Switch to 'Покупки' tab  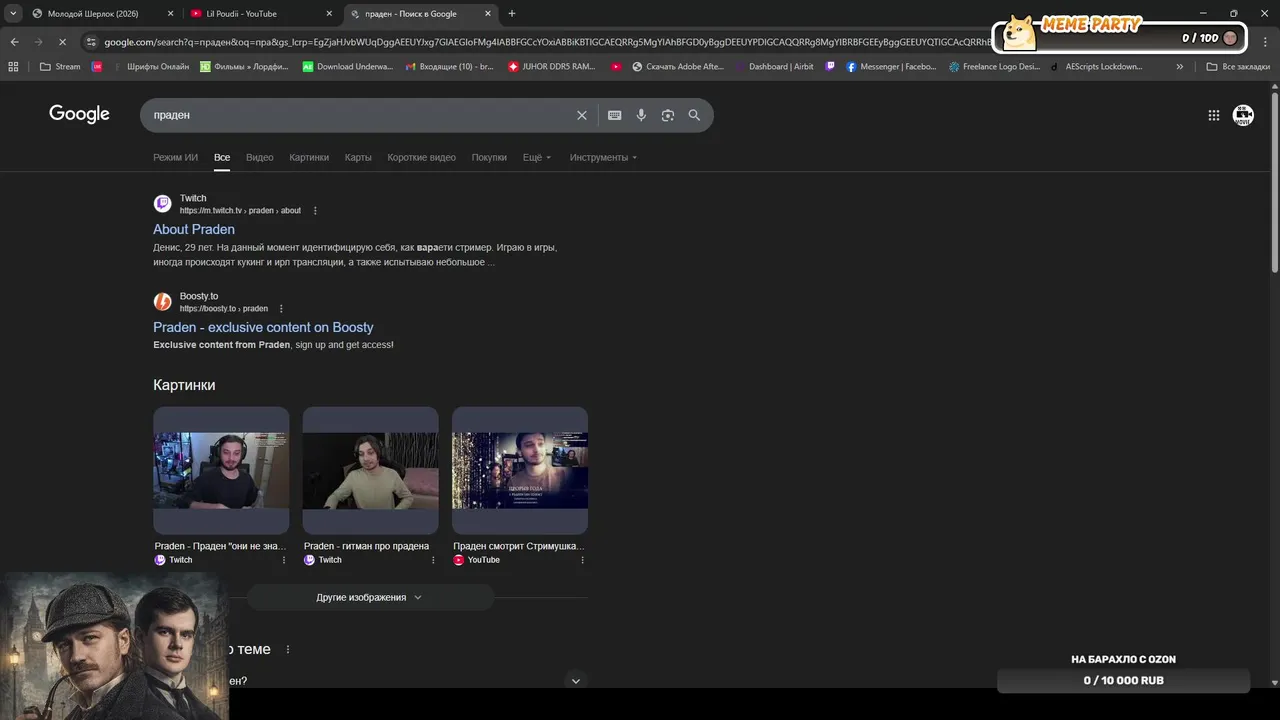489,158
